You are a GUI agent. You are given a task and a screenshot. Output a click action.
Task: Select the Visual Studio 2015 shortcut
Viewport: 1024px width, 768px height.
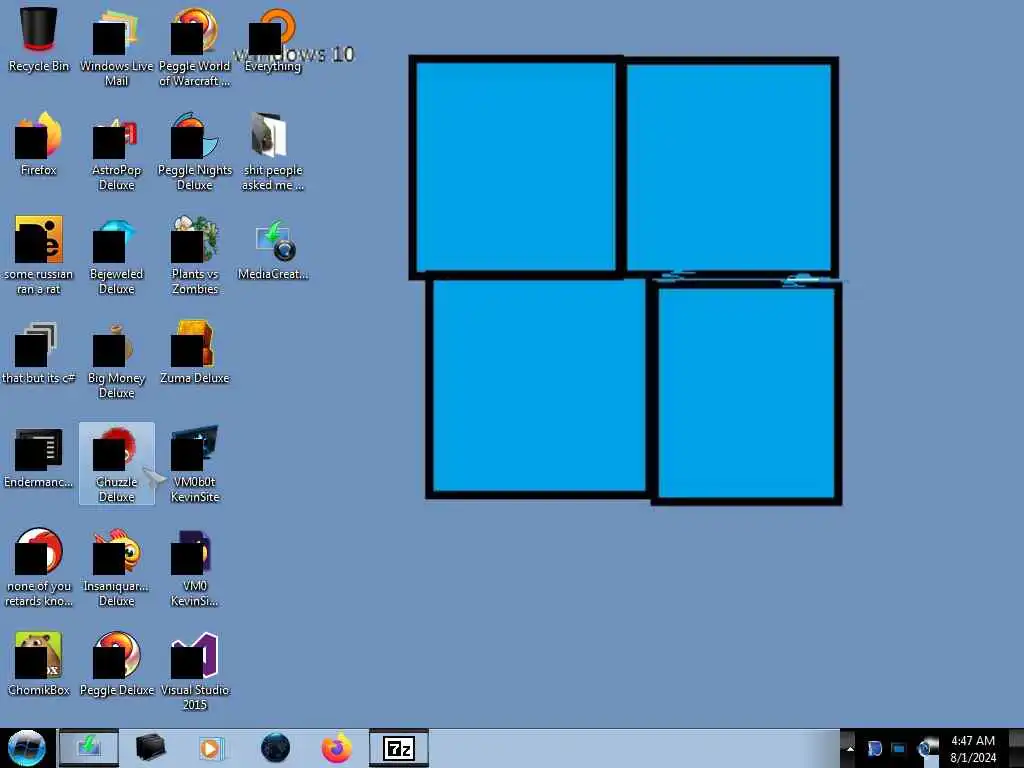point(195,671)
